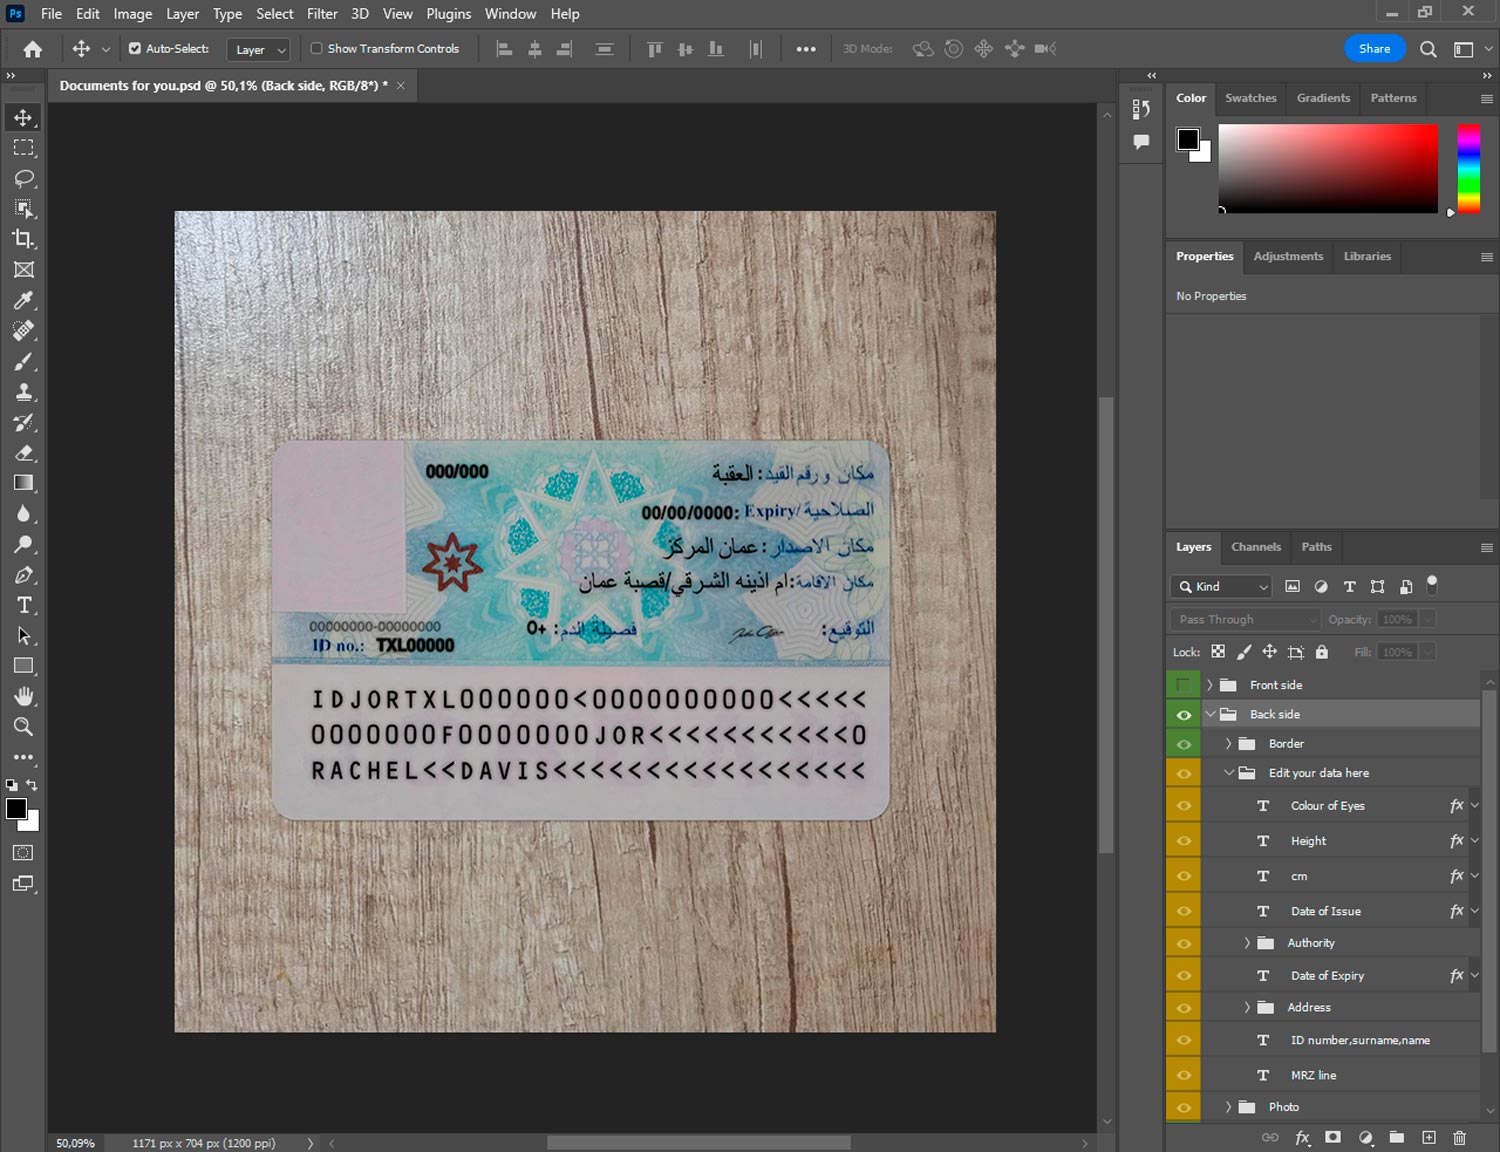Show the Front side layer group
The width and height of the screenshot is (1500, 1152).
point(1184,685)
